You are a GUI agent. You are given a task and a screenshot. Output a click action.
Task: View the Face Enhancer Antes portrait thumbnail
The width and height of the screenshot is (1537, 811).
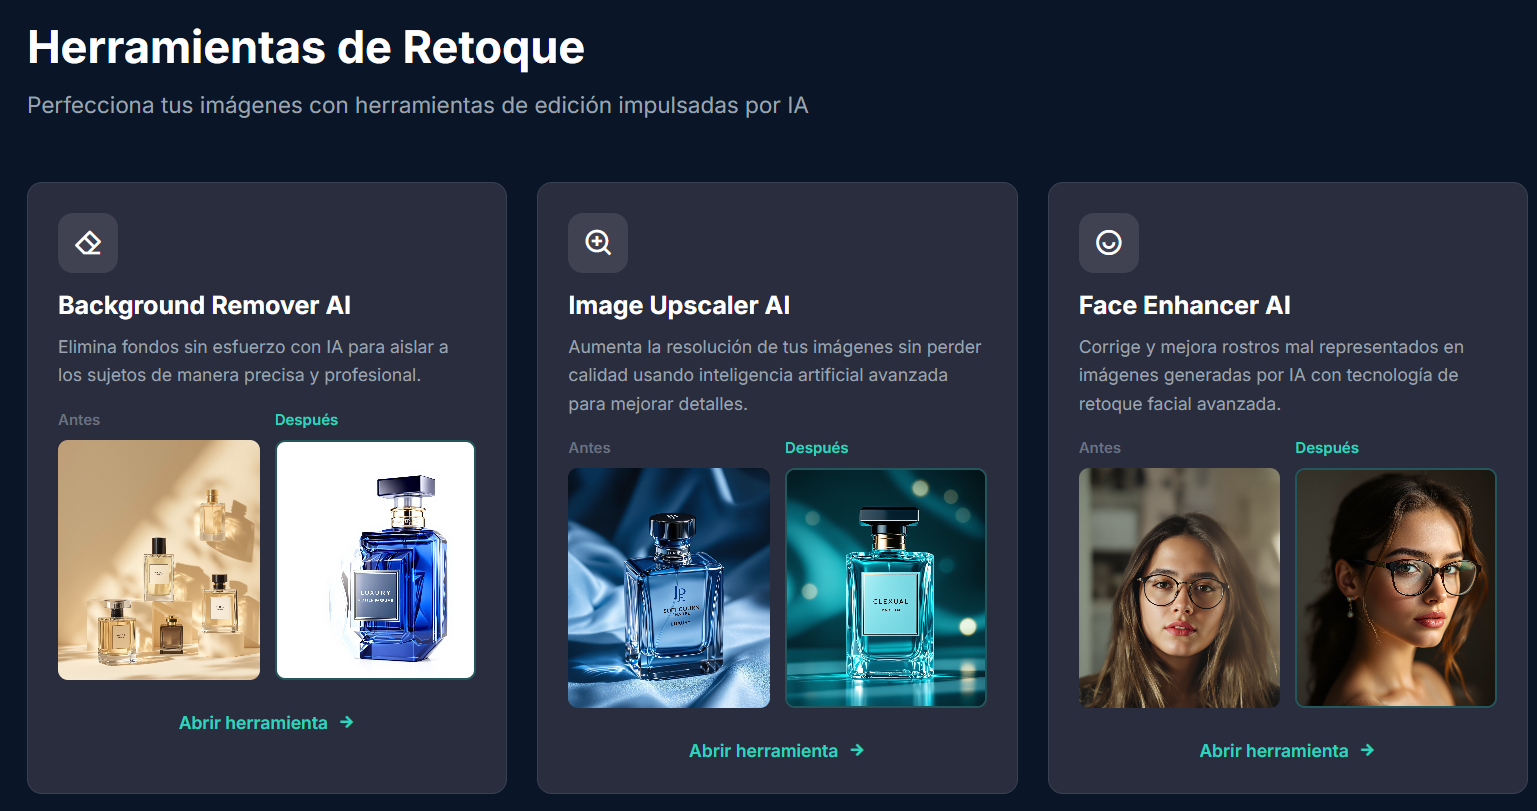click(1179, 588)
